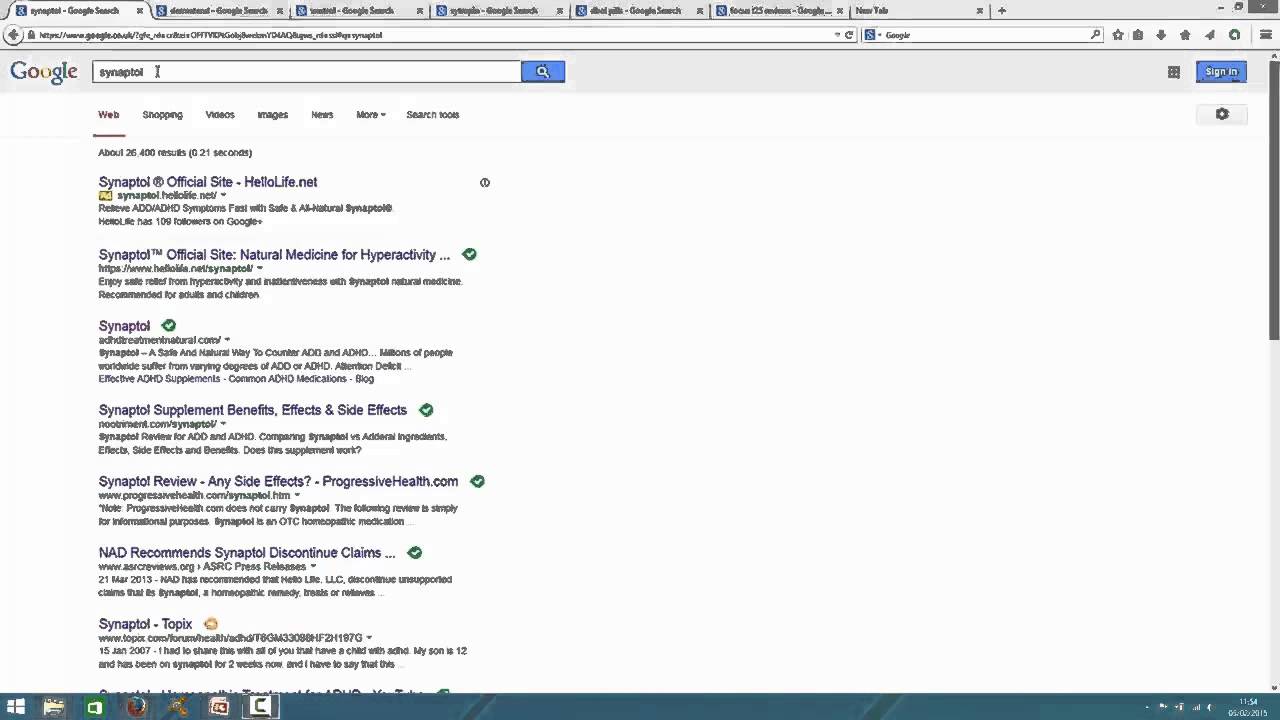Open NAD Recommends Synaptol Discontinue Claims link

(247, 553)
